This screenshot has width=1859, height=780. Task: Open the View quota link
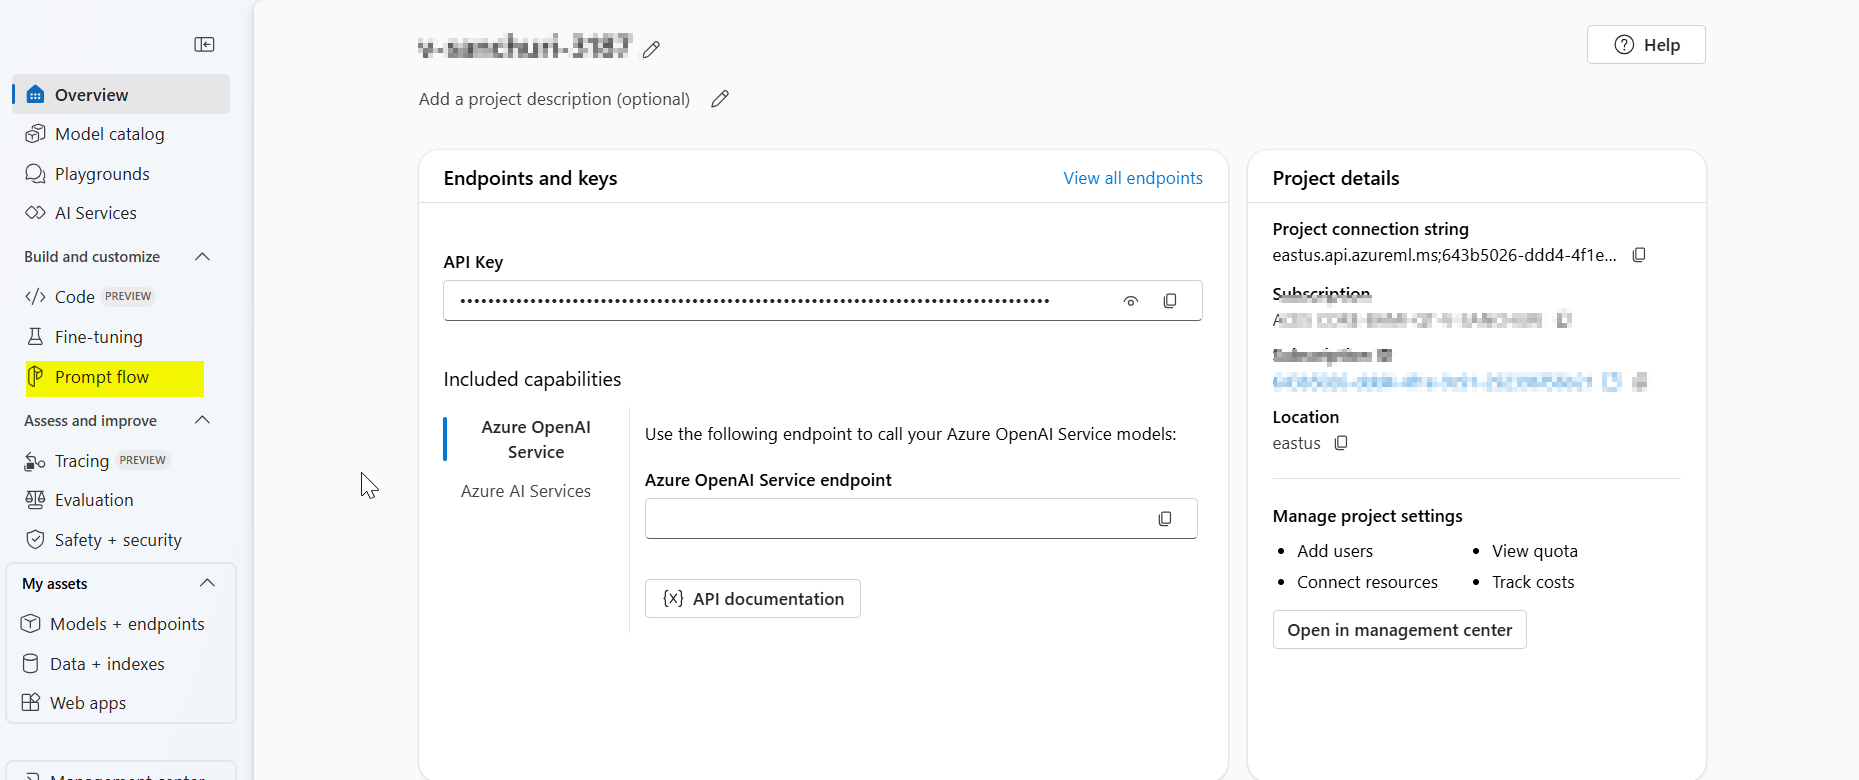pos(1535,551)
